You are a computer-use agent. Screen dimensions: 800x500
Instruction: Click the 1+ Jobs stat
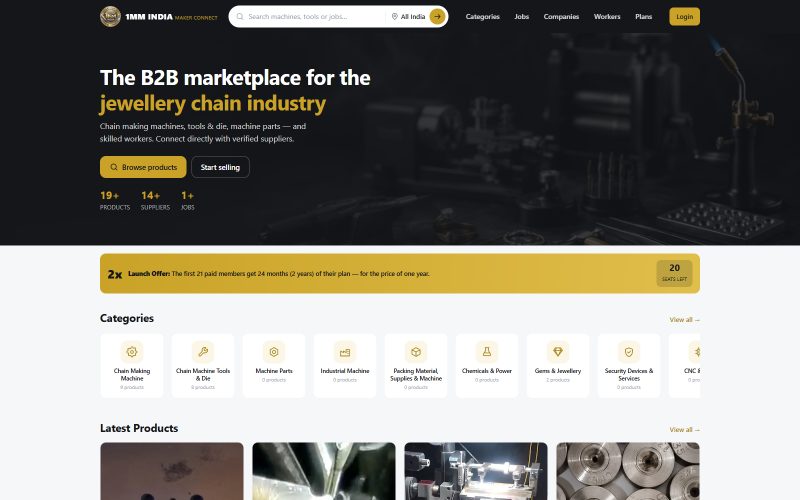pos(187,200)
